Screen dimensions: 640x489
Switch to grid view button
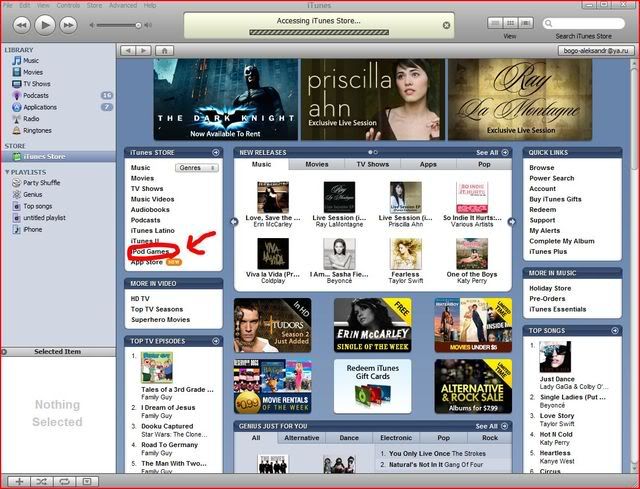point(510,23)
